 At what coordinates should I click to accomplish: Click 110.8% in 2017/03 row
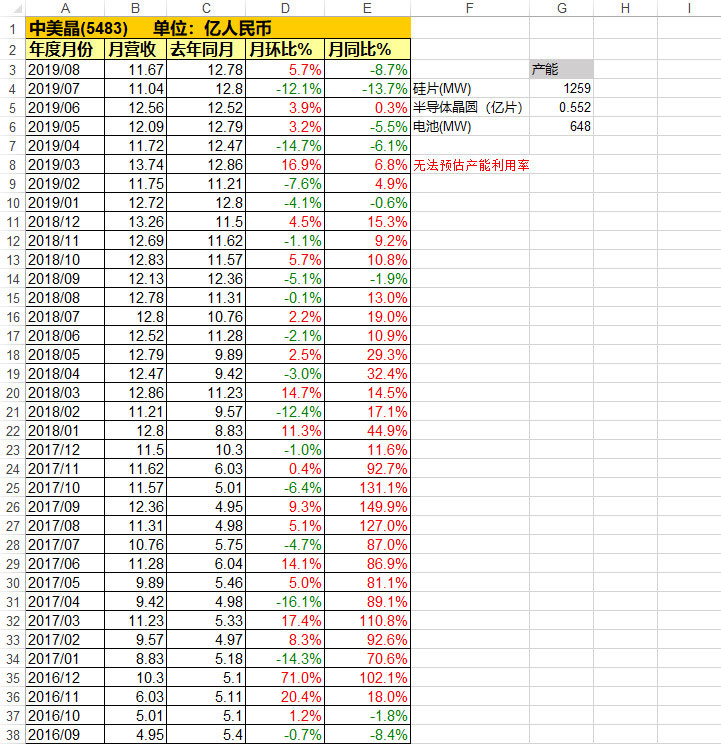[367, 621]
